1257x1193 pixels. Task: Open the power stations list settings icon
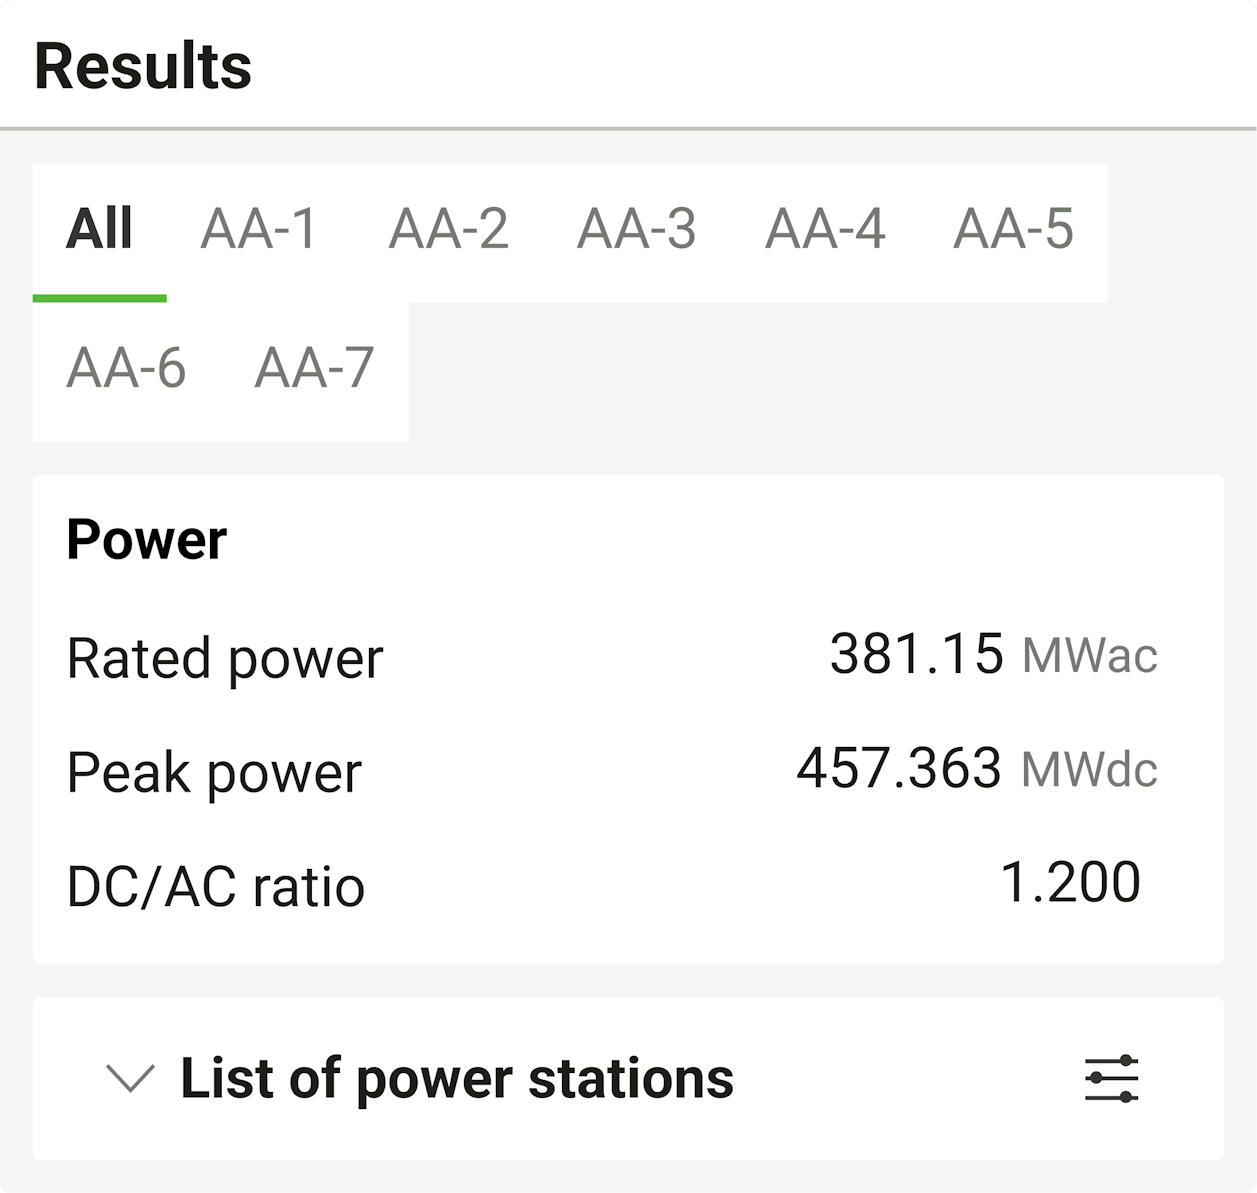click(x=1111, y=1079)
